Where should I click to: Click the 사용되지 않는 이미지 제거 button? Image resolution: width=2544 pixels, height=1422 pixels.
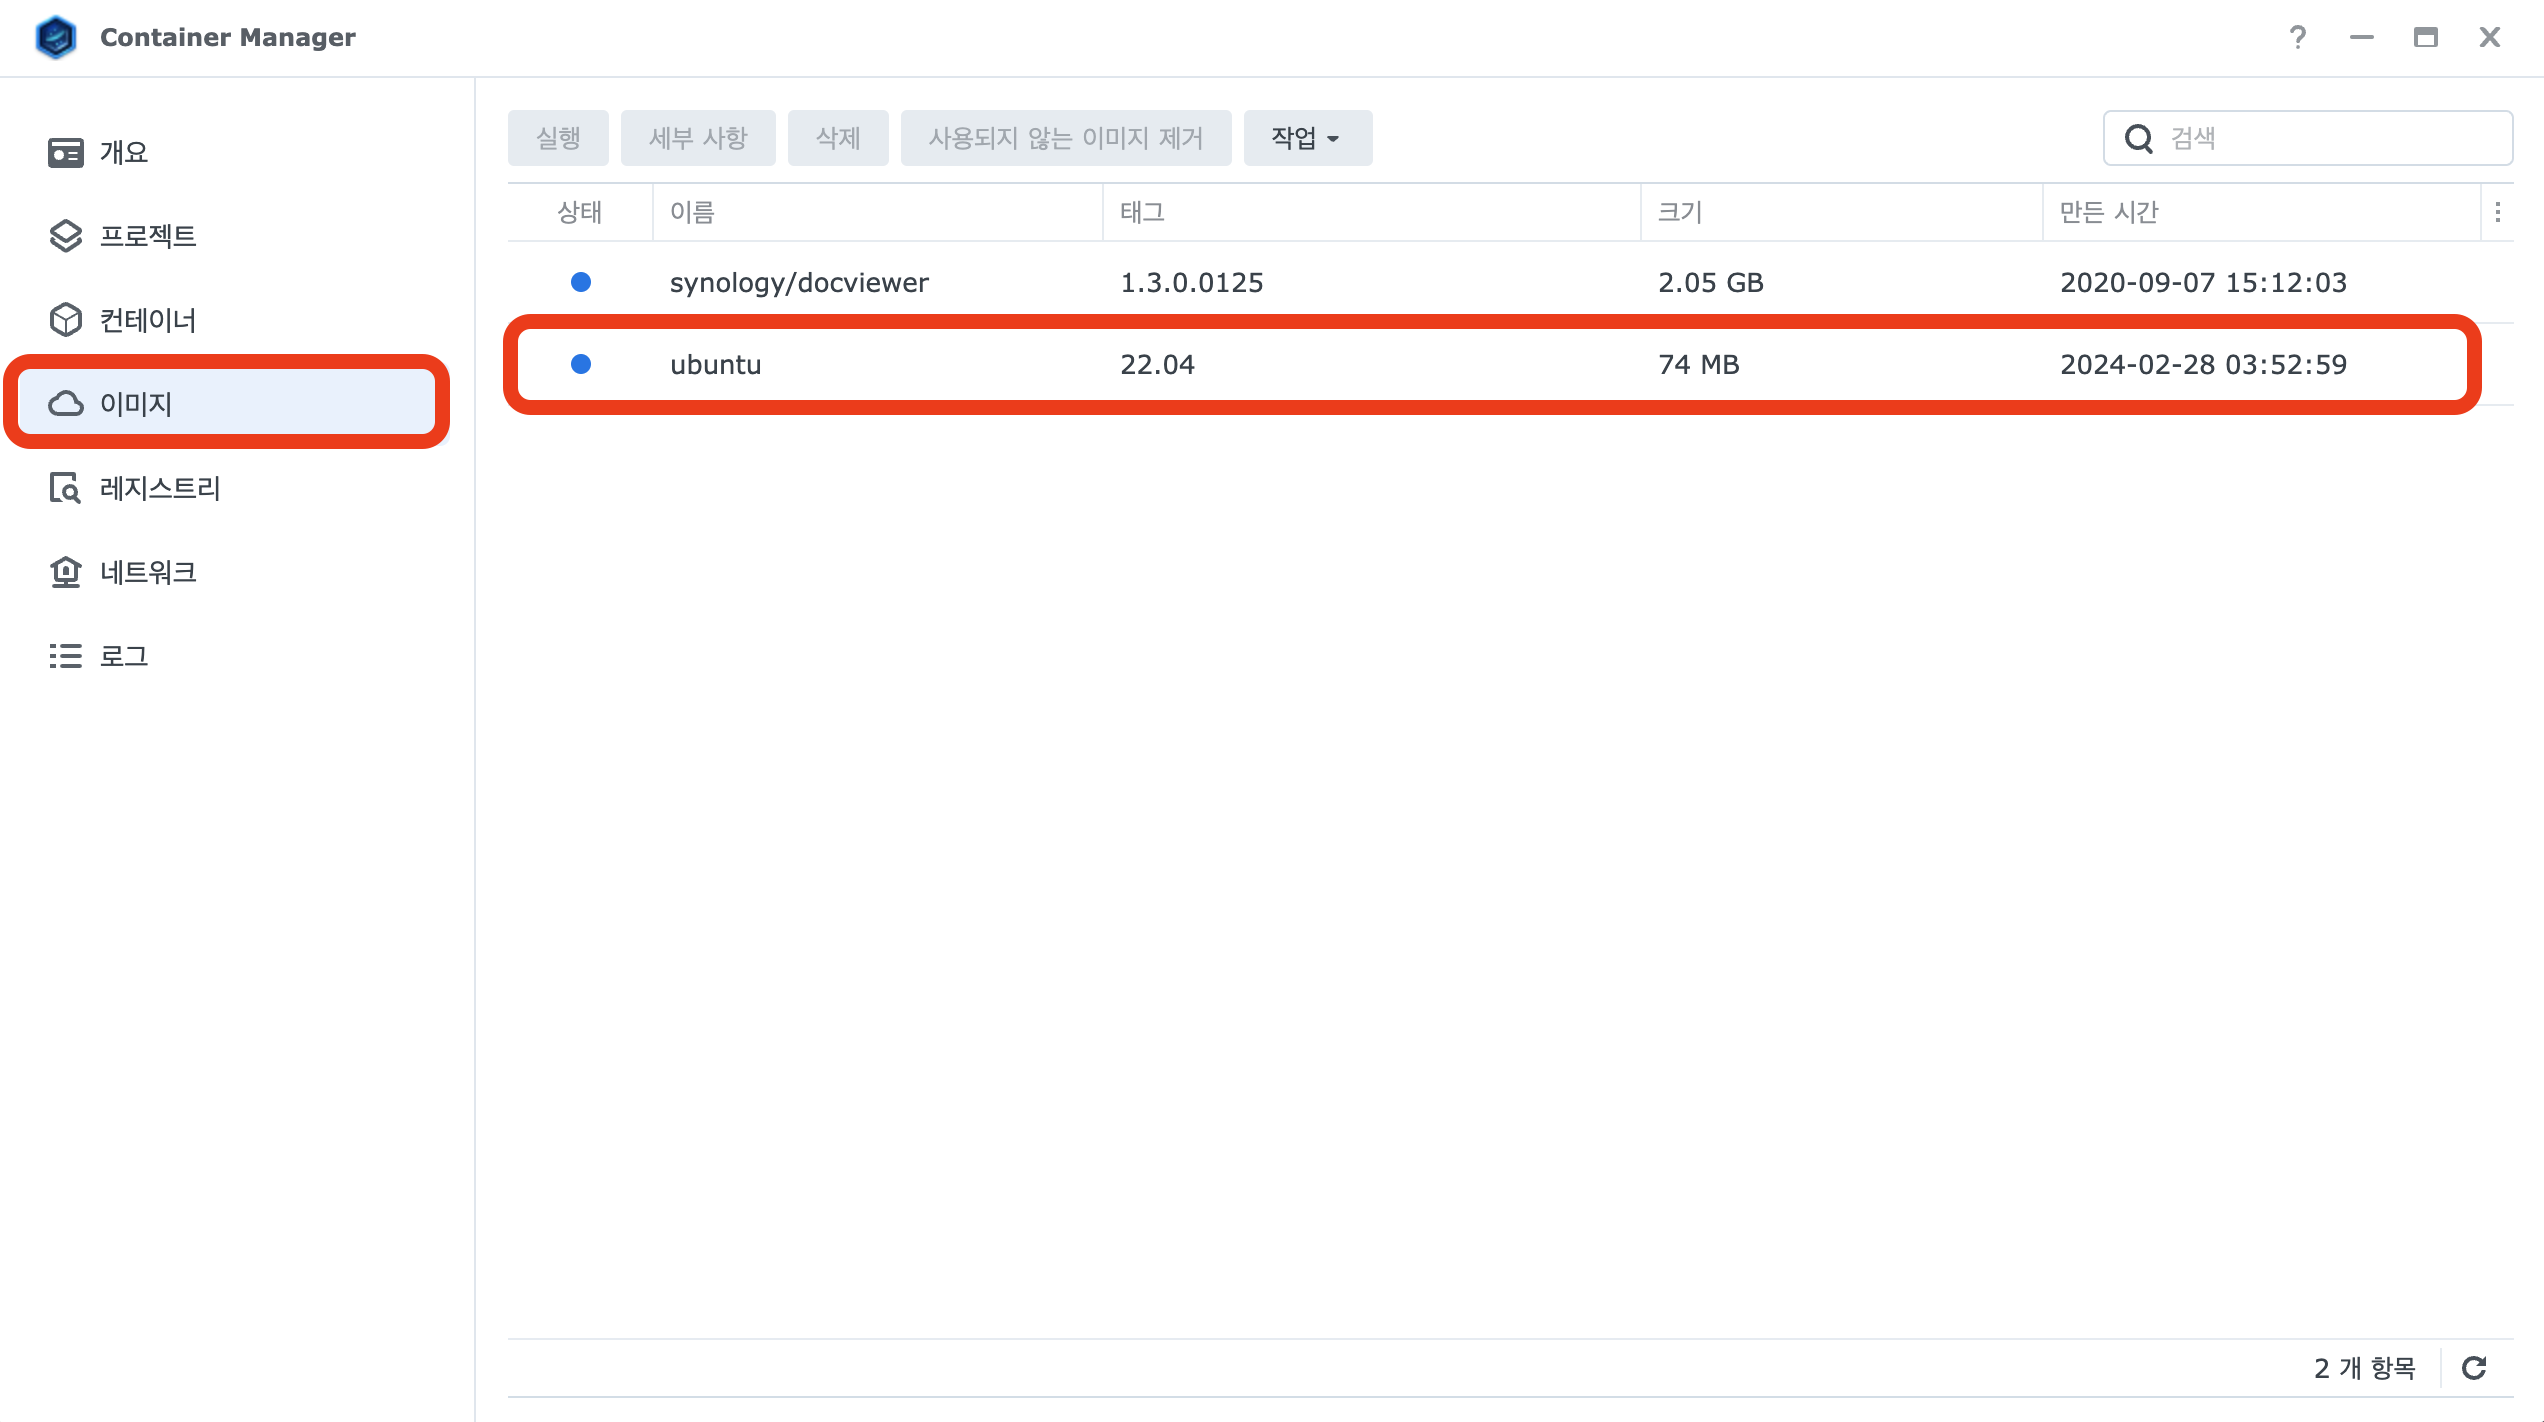(x=1065, y=138)
